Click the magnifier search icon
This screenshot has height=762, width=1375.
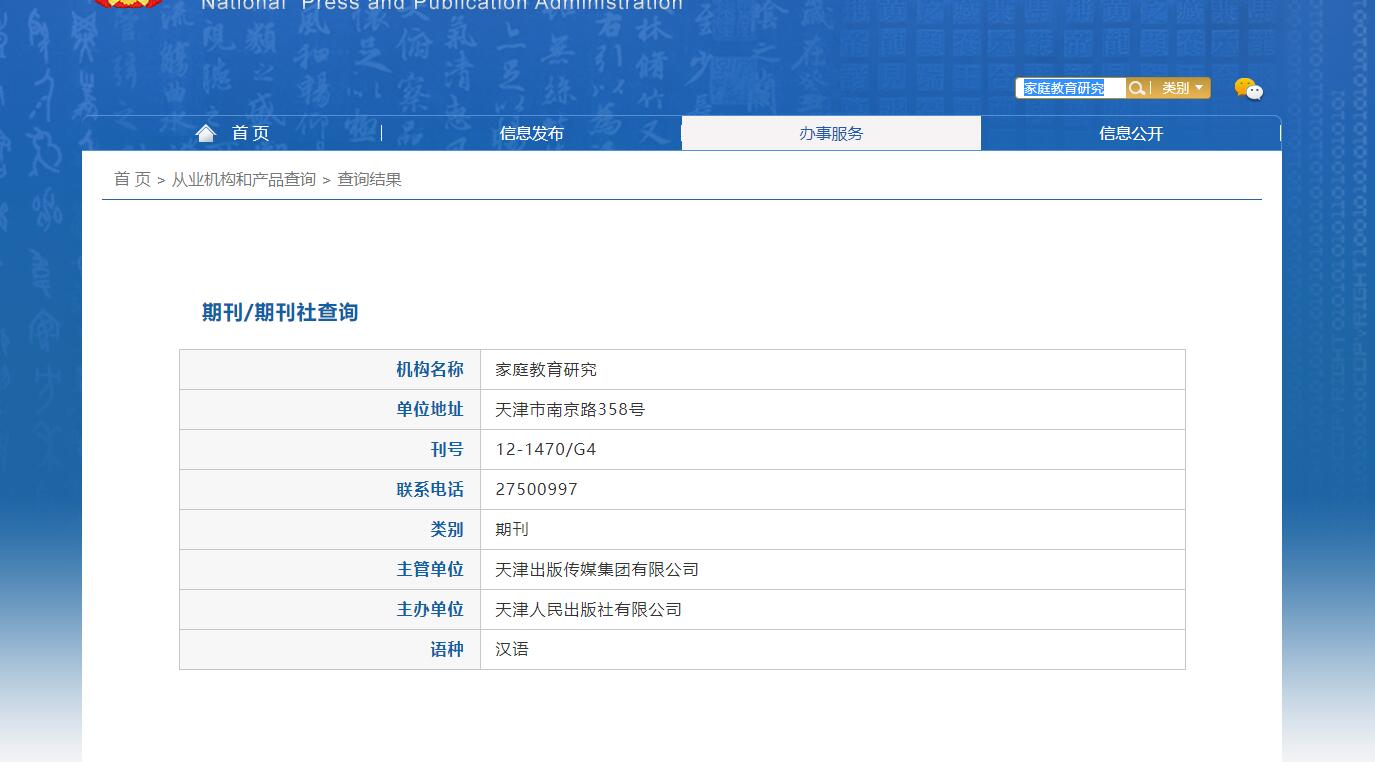pos(1136,88)
